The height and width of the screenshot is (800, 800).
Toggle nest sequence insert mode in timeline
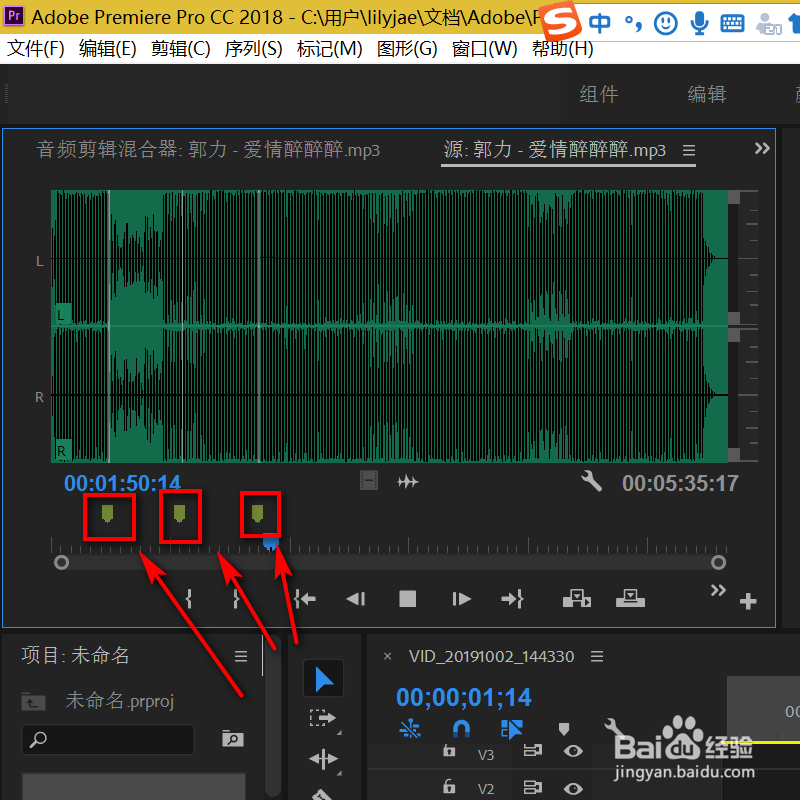coord(410,729)
